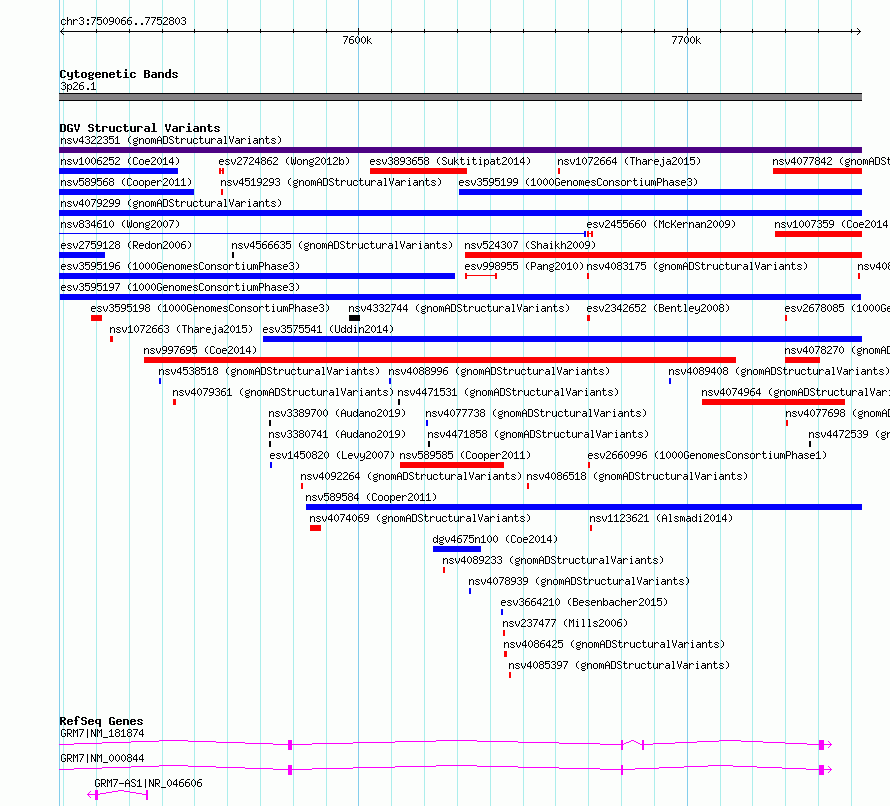Open GRM7|NM_181874 RefSeq gene label
Image resolution: width=890 pixels, height=806 pixels.
tap(102, 733)
